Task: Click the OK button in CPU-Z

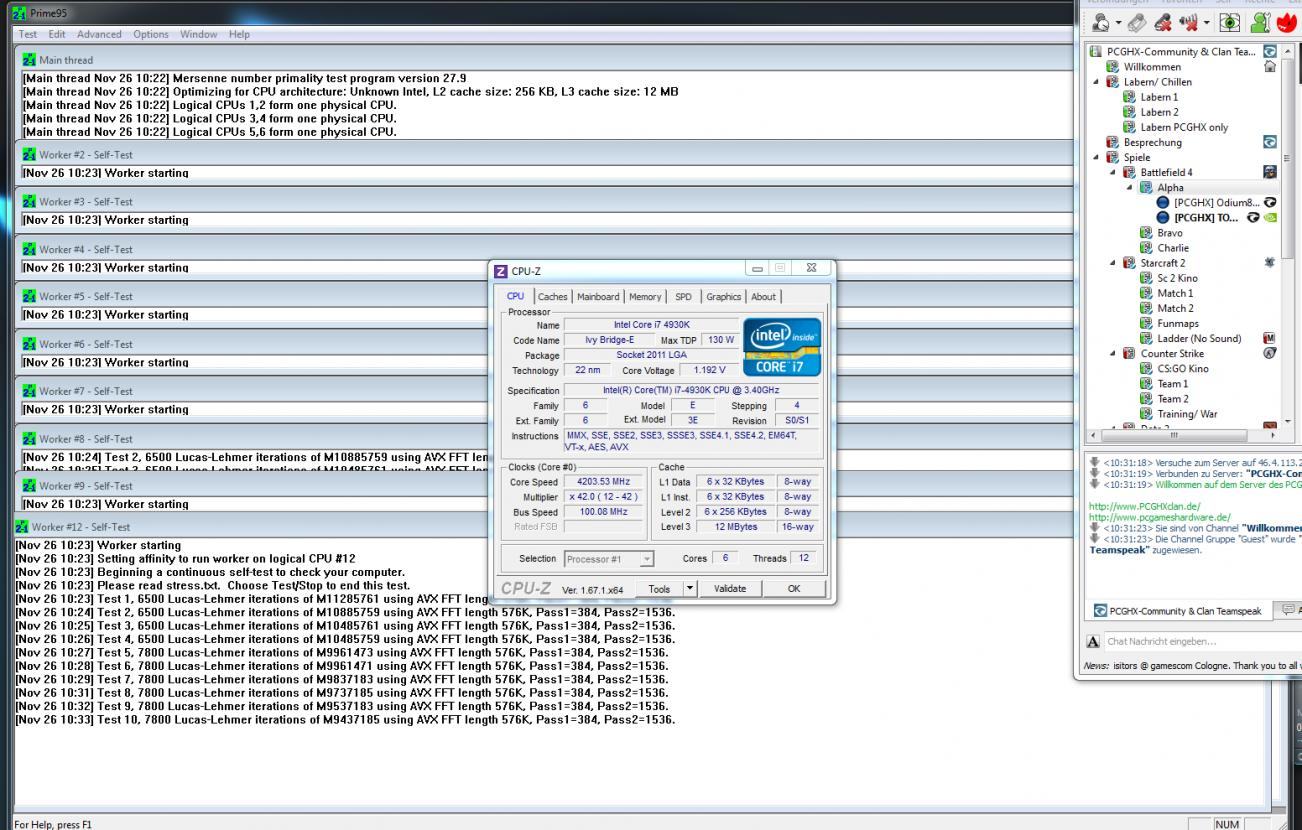Action: (794, 589)
